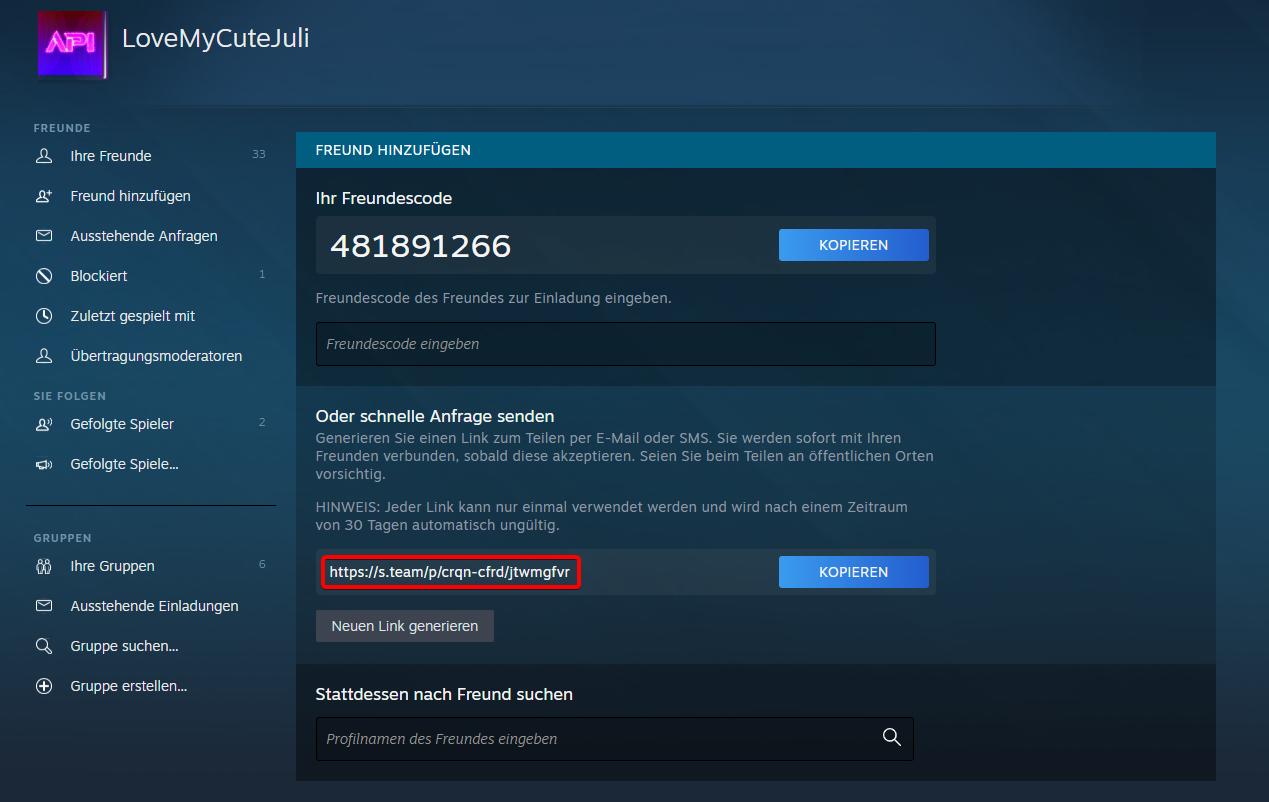Focus the Freundescode eingeben field
The image size is (1269, 802).
(x=625, y=344)
